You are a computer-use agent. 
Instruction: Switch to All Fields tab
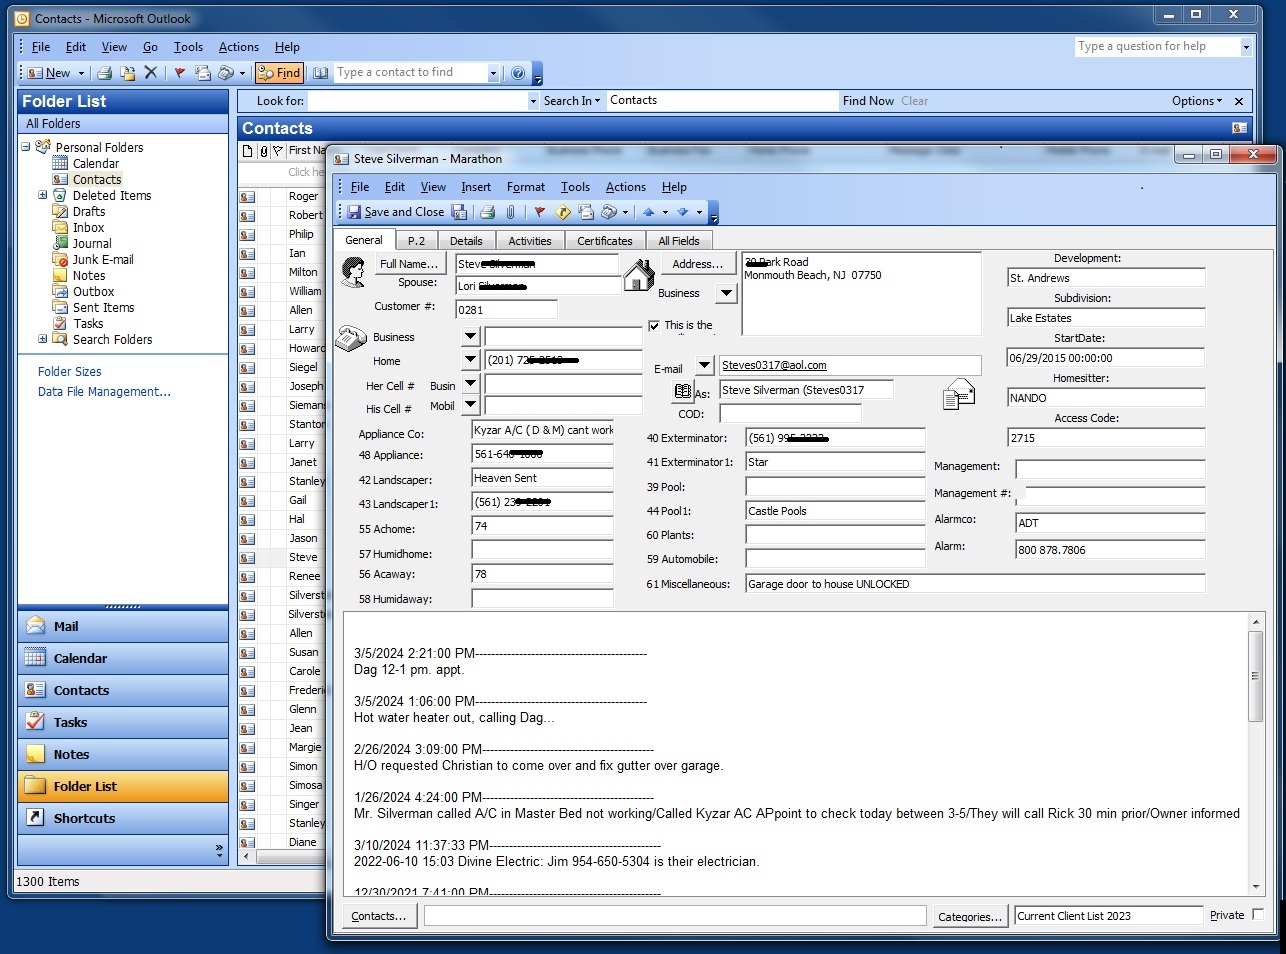click(679, 241)
